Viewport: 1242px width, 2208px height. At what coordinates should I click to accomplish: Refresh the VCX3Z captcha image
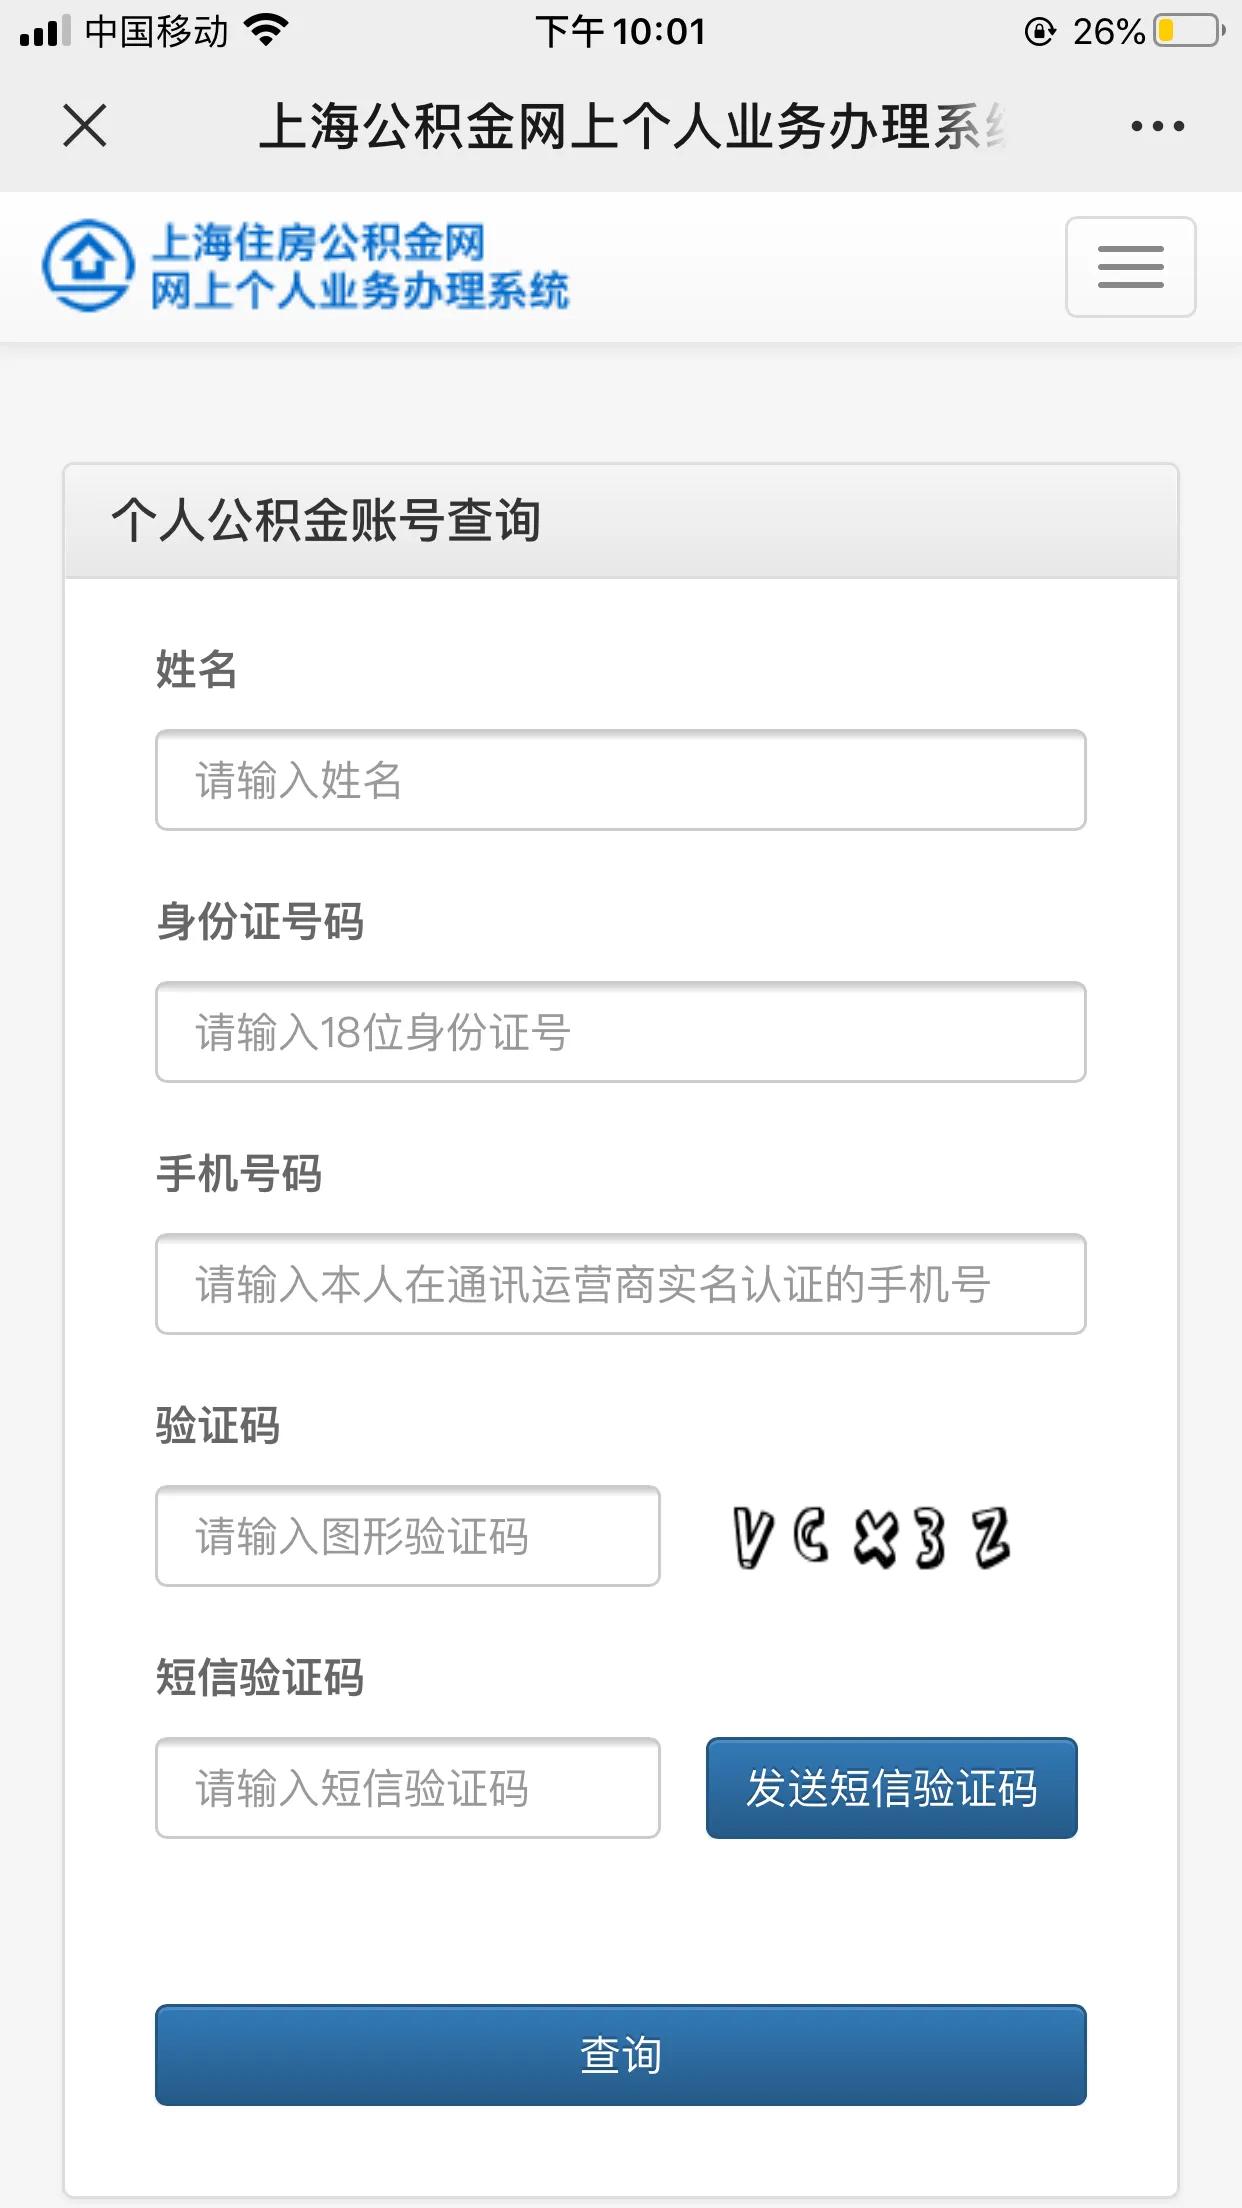[871, 1537]
